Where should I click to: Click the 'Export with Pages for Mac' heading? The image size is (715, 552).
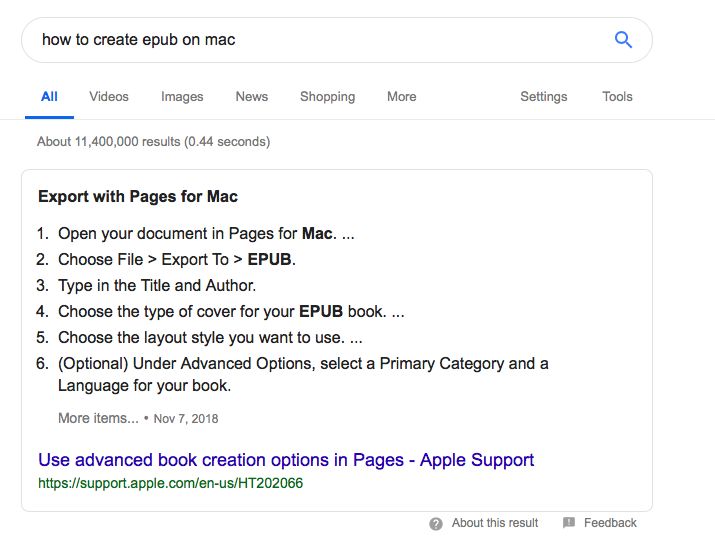tap(138, 197)
